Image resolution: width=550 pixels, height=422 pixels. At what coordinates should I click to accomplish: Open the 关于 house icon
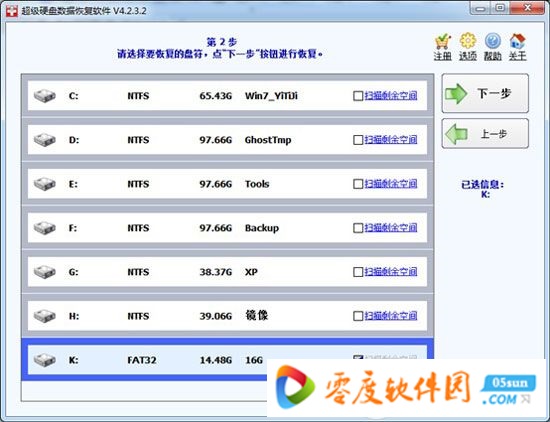point(517,41)
